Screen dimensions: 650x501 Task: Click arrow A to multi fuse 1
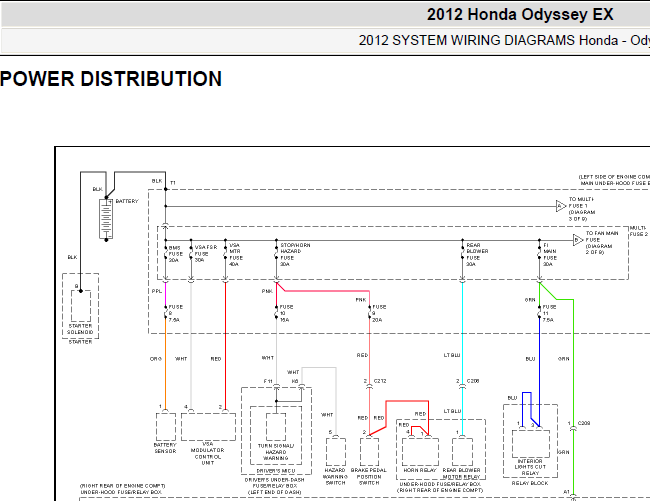coord(561,206)
